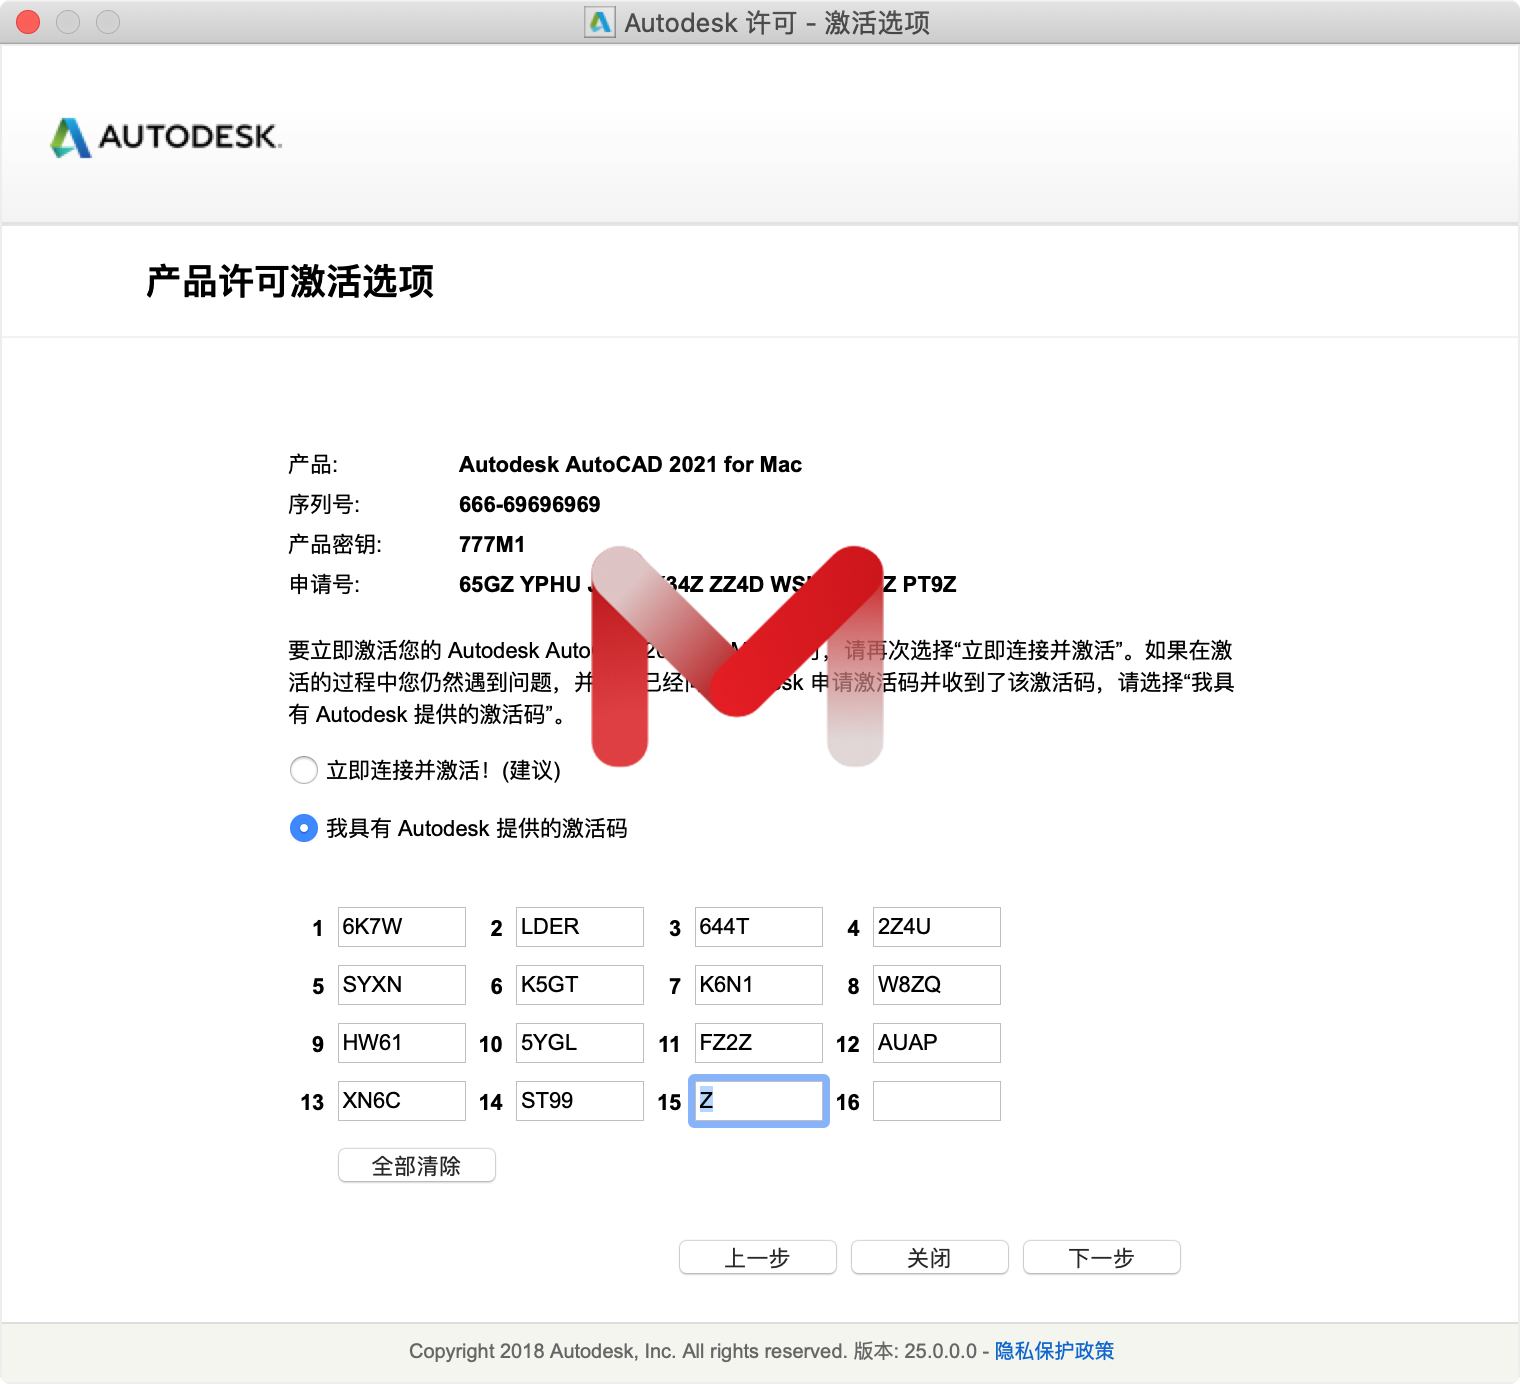
Task: Click activation code field 12 containing AUAP
Action: (937, 1043)
